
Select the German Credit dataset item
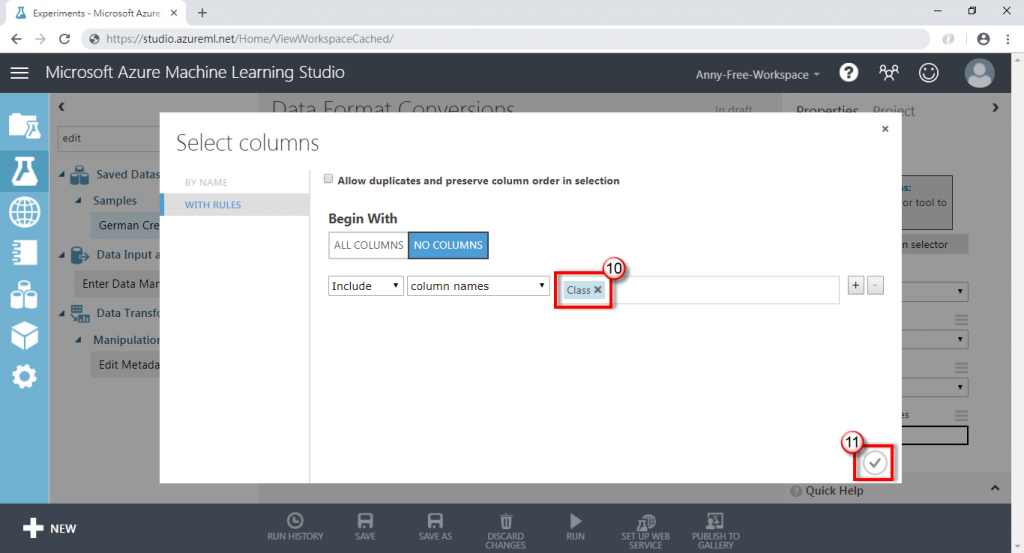(126, 225)
